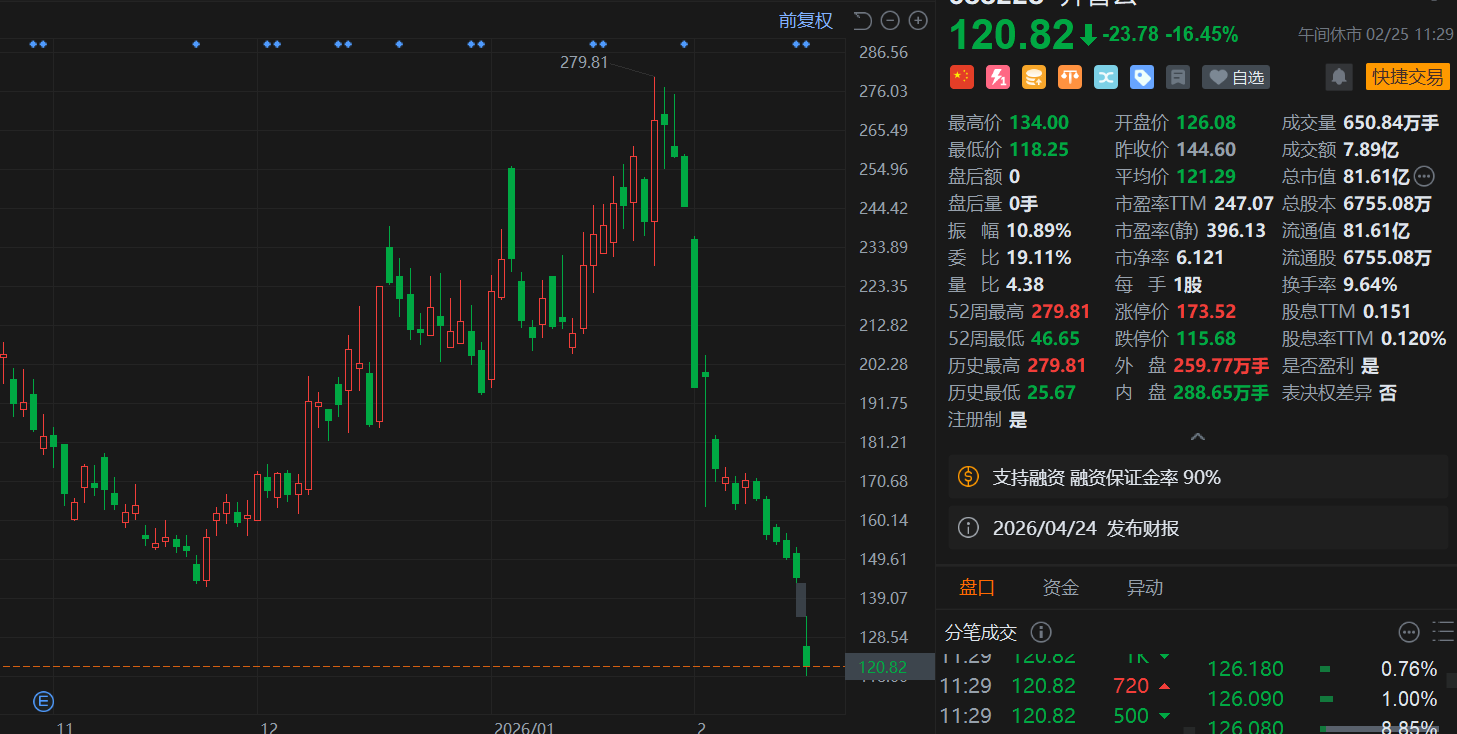Open the 前复权 adjustment dropdown
The width and height of the screenshot is (1457, 734).
(x=806, y=21)
